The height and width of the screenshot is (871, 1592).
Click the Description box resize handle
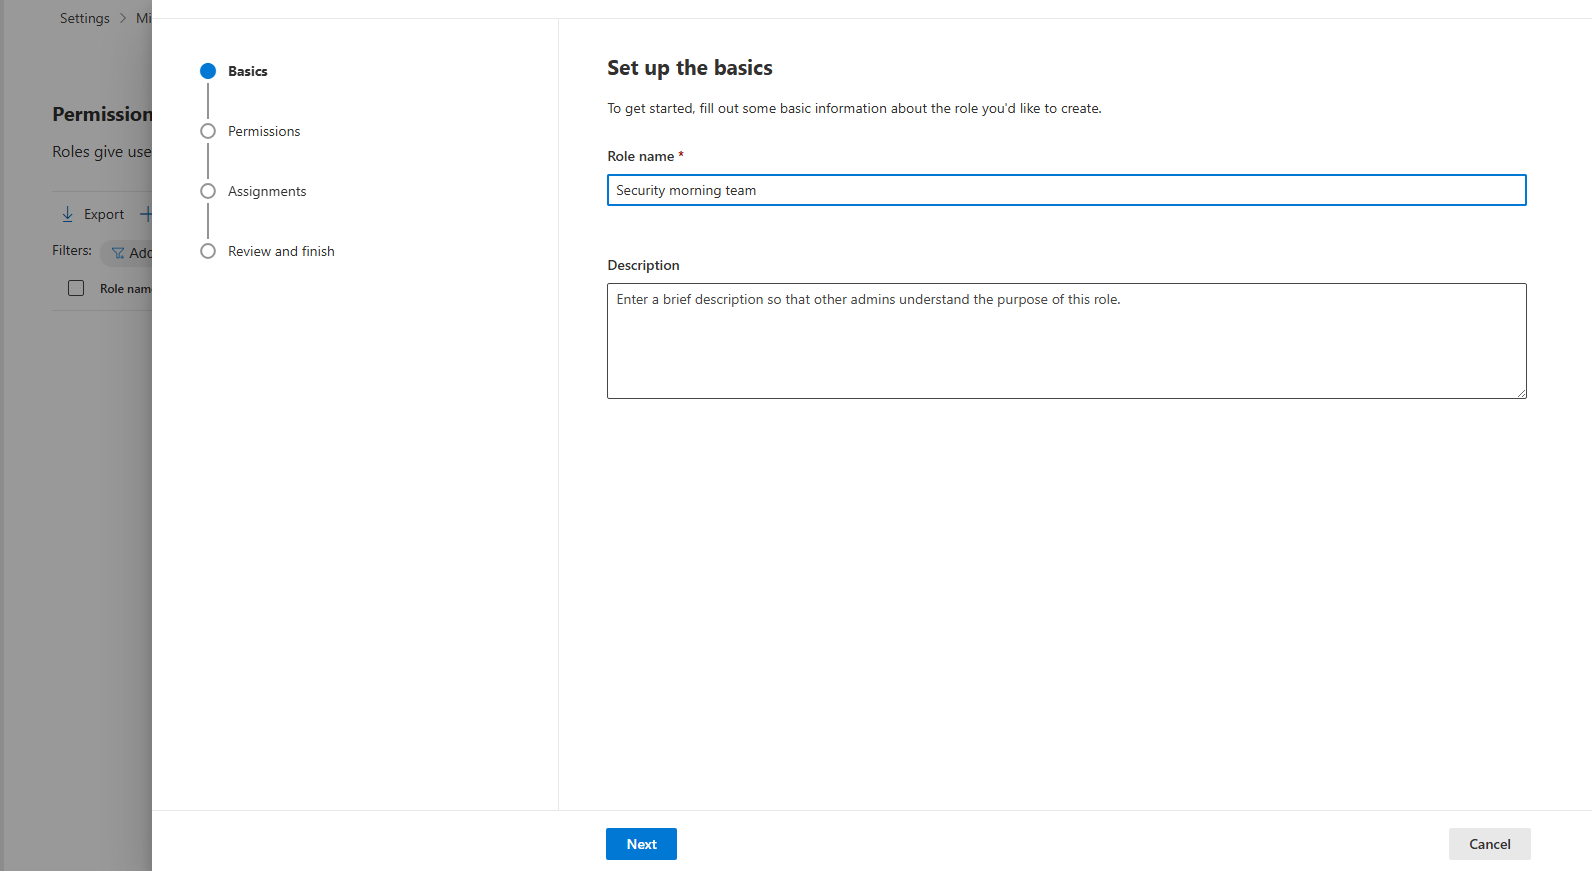point(1521,393)
